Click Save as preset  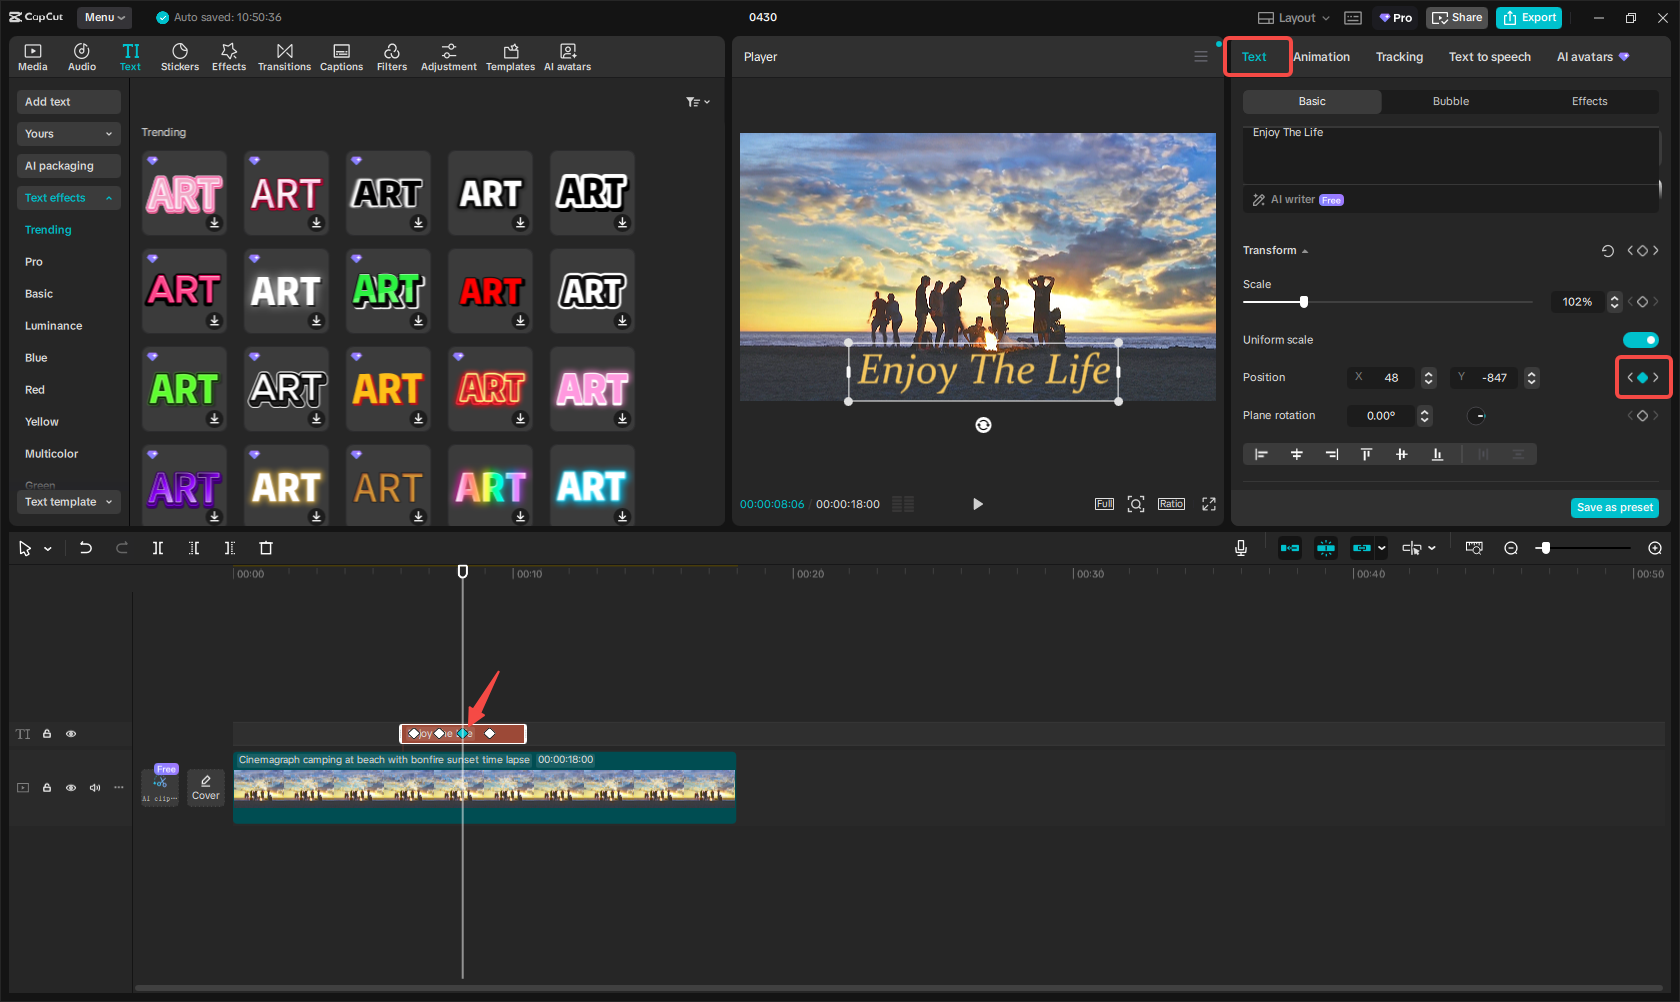pos(1614,507)
